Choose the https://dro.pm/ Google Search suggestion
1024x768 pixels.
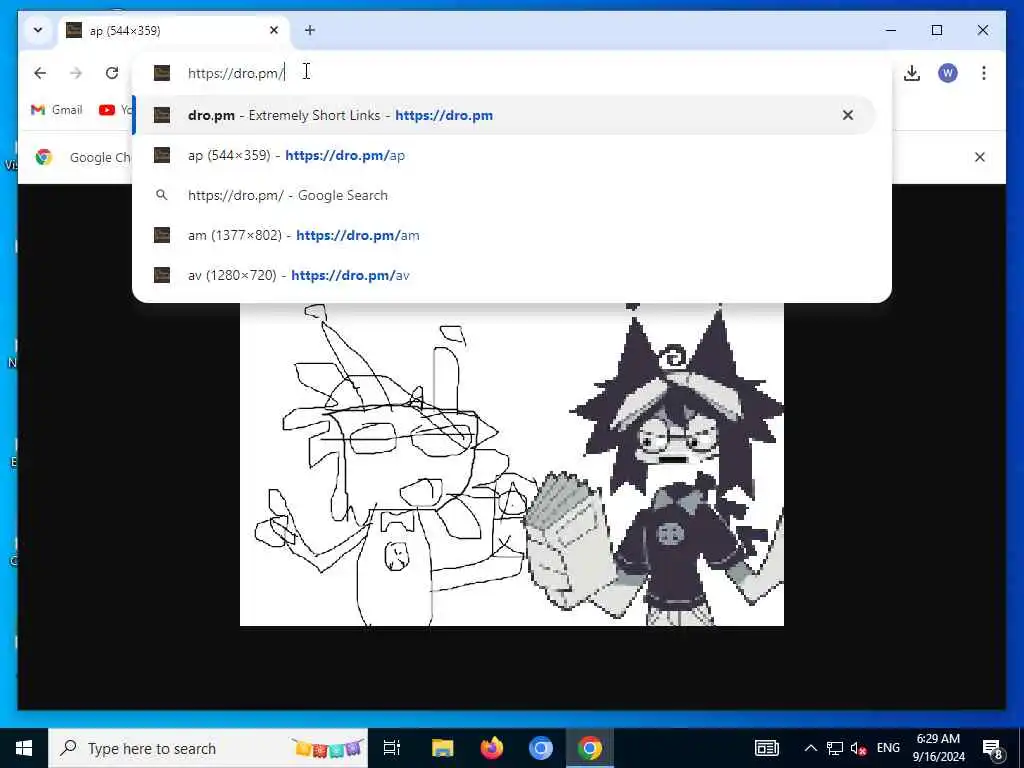pyautogui.click(x=503, y=195)
